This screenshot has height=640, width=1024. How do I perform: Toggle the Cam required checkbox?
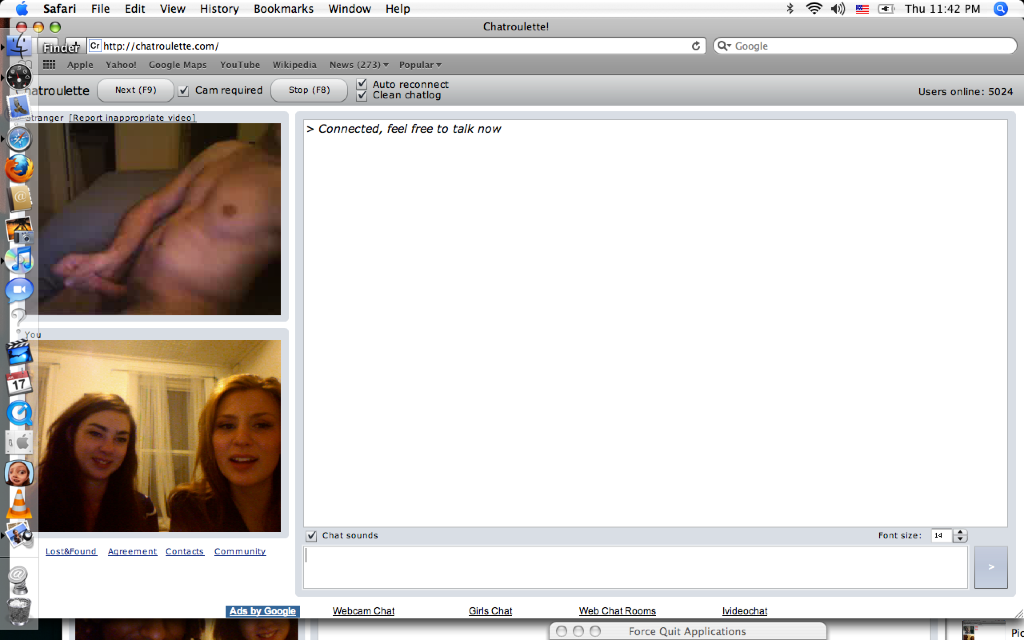[x=184, y=91]
